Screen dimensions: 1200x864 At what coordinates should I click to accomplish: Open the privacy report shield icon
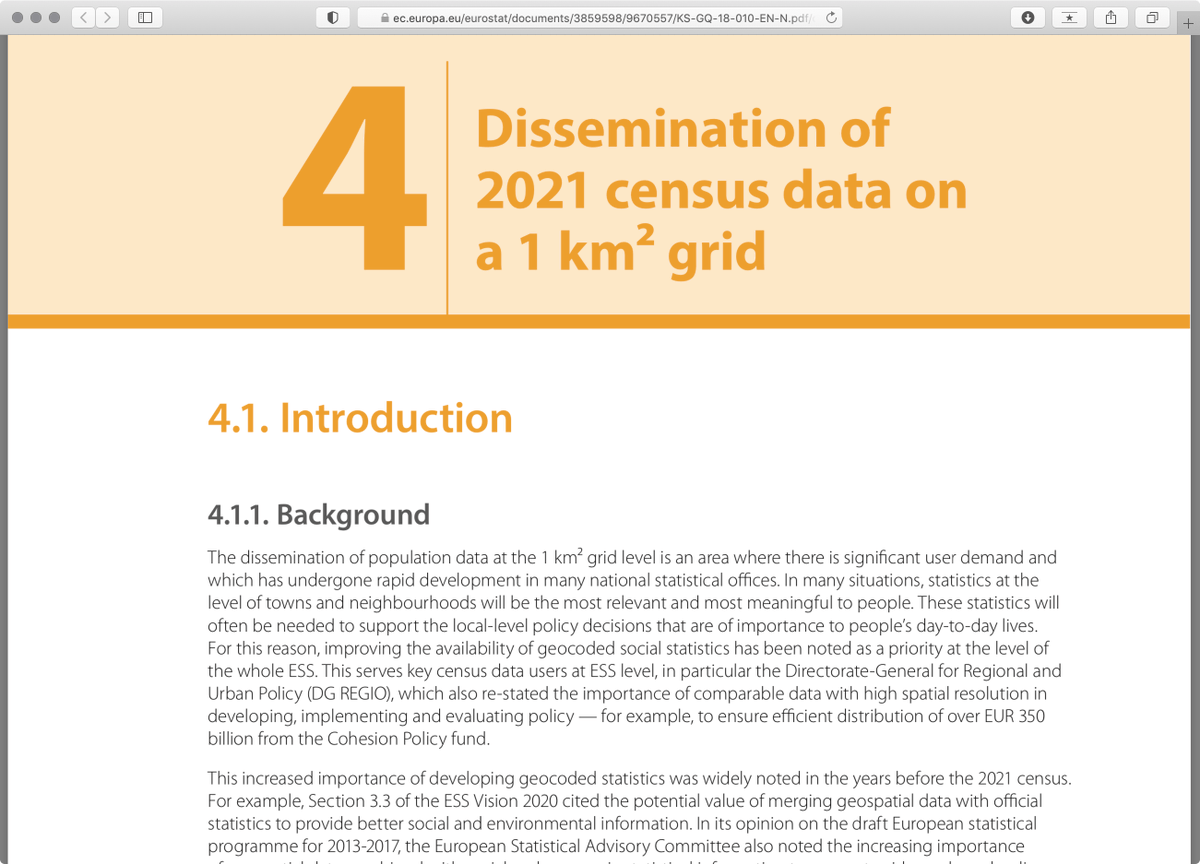pos(332,17)
